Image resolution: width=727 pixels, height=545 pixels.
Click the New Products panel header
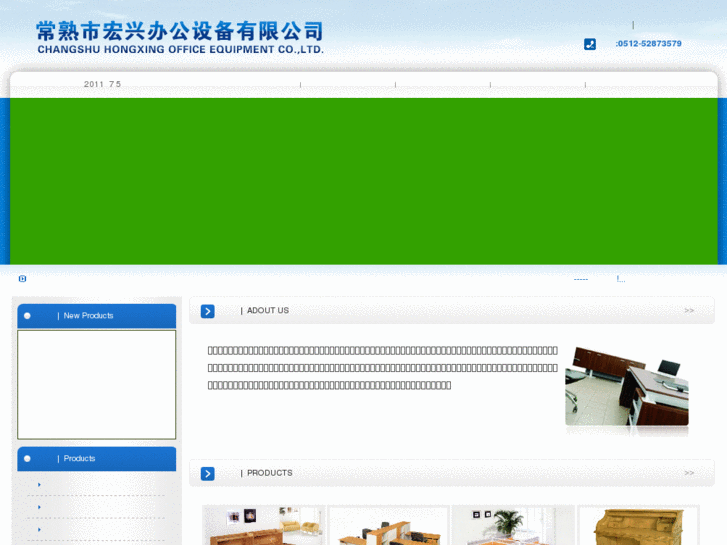coord(96,316)
